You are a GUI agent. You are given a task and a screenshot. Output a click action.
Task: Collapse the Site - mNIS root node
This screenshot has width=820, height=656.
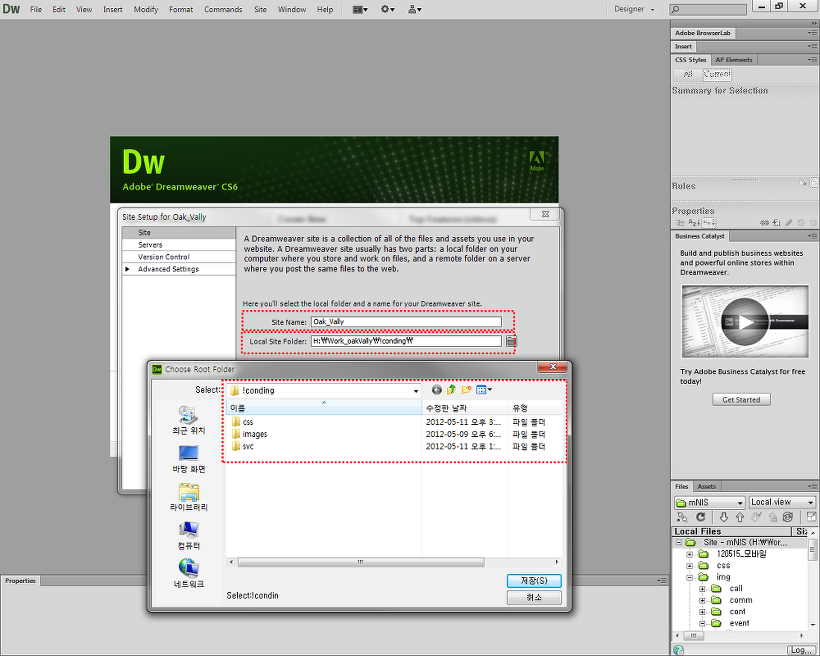pyautogui.click(x=678, y=542)
